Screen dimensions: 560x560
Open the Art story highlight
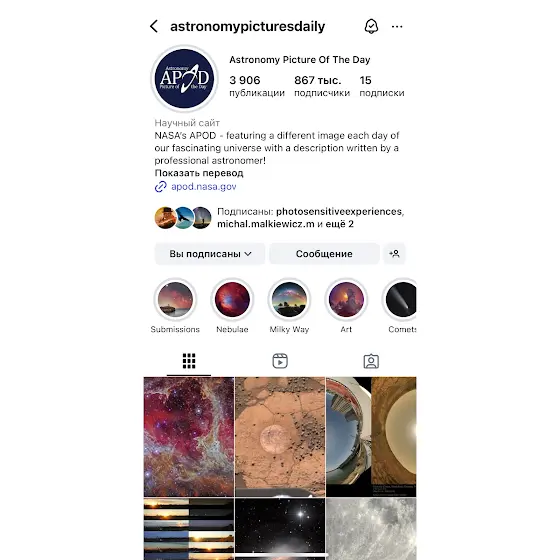tap(346, 299)
